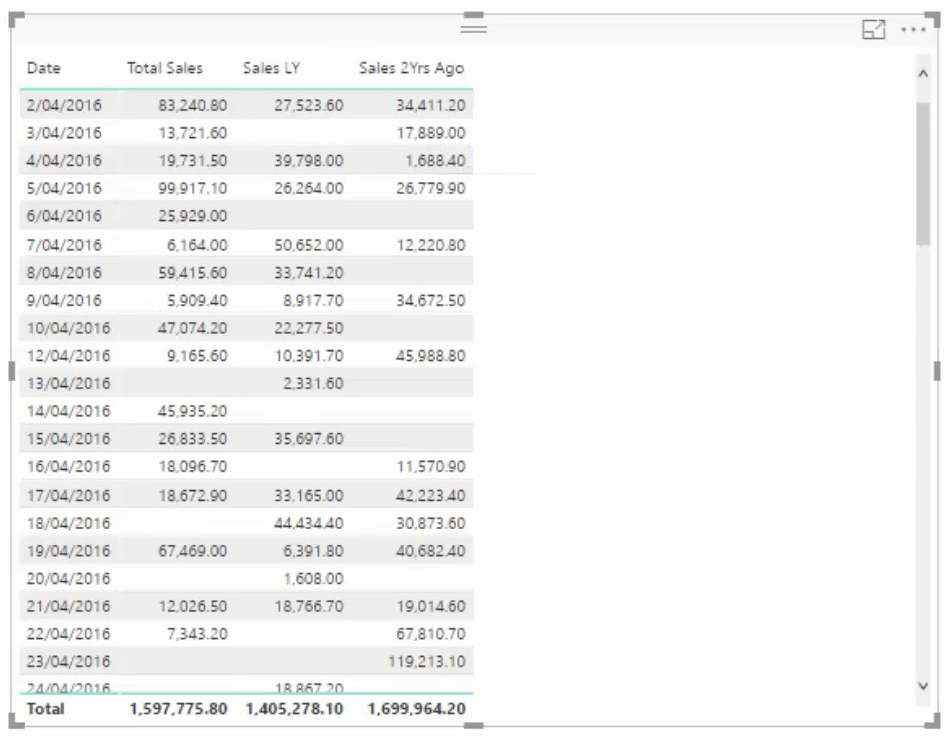This screenshot has height=742, width=948.
Task: Select date cell 2/04/2016
Action: click(64, 105)
